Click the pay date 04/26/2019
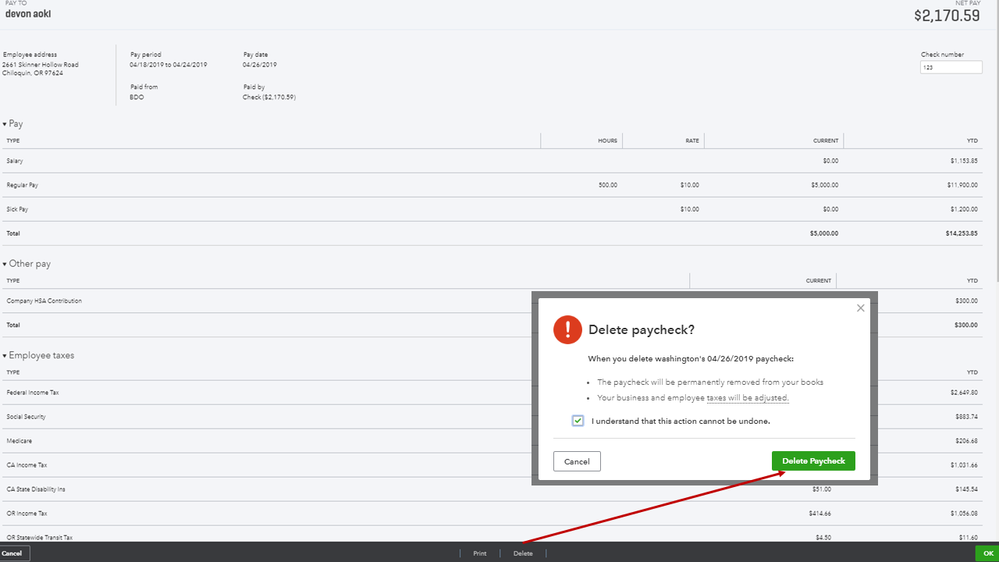 click(x=259, y=64)
